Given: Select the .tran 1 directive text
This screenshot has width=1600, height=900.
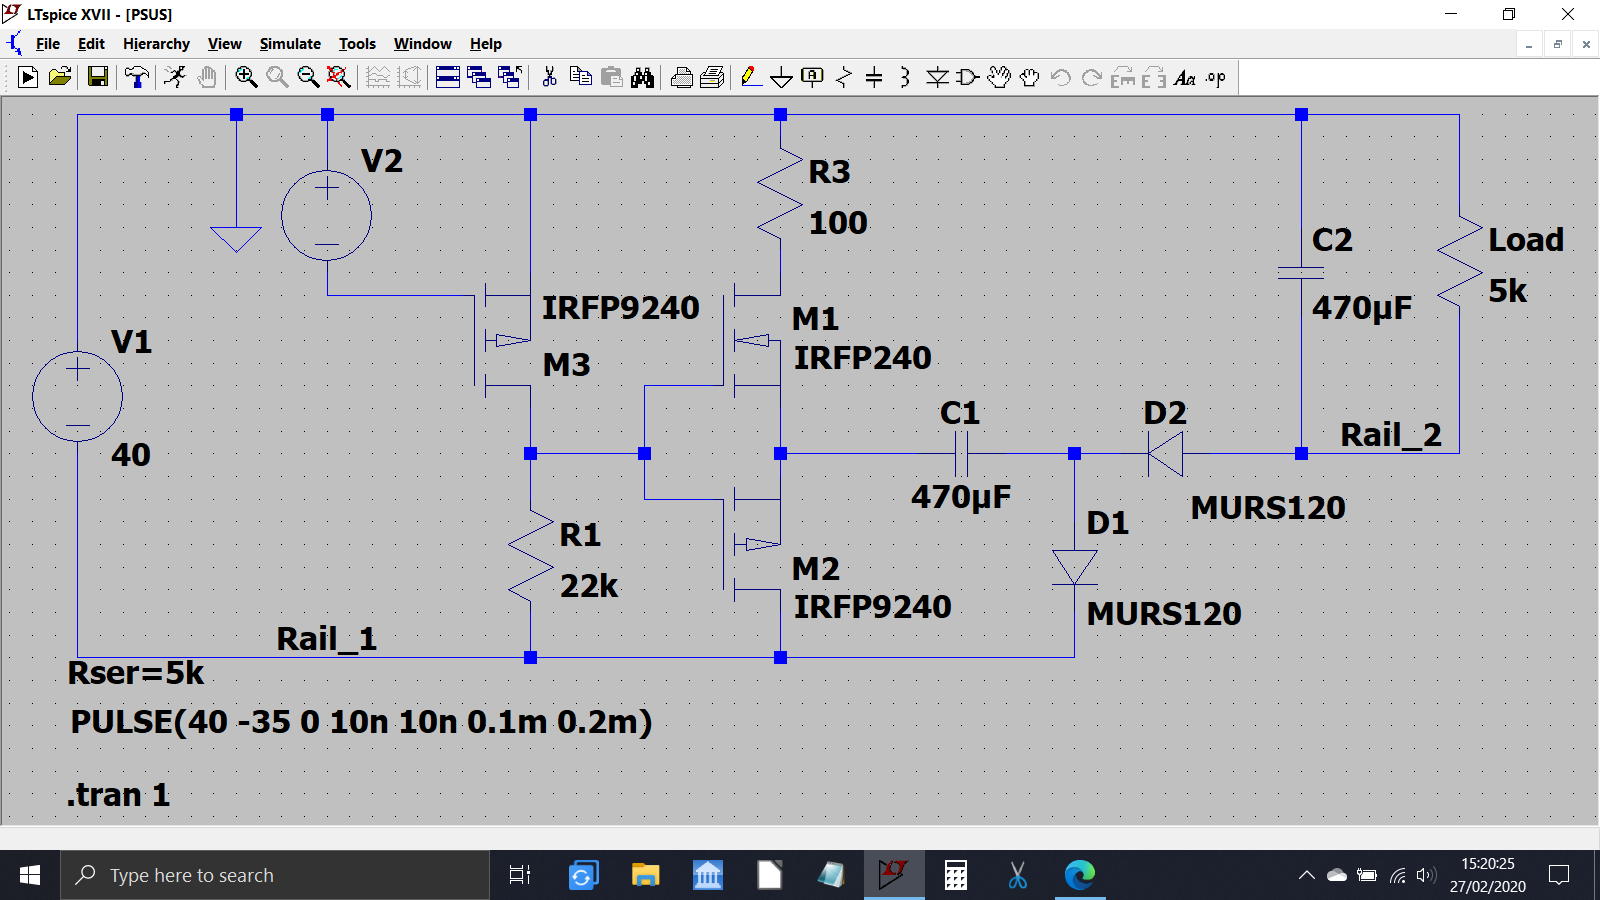Looking at the screenshot, I should pyautogui.click(x=118, y=795).
